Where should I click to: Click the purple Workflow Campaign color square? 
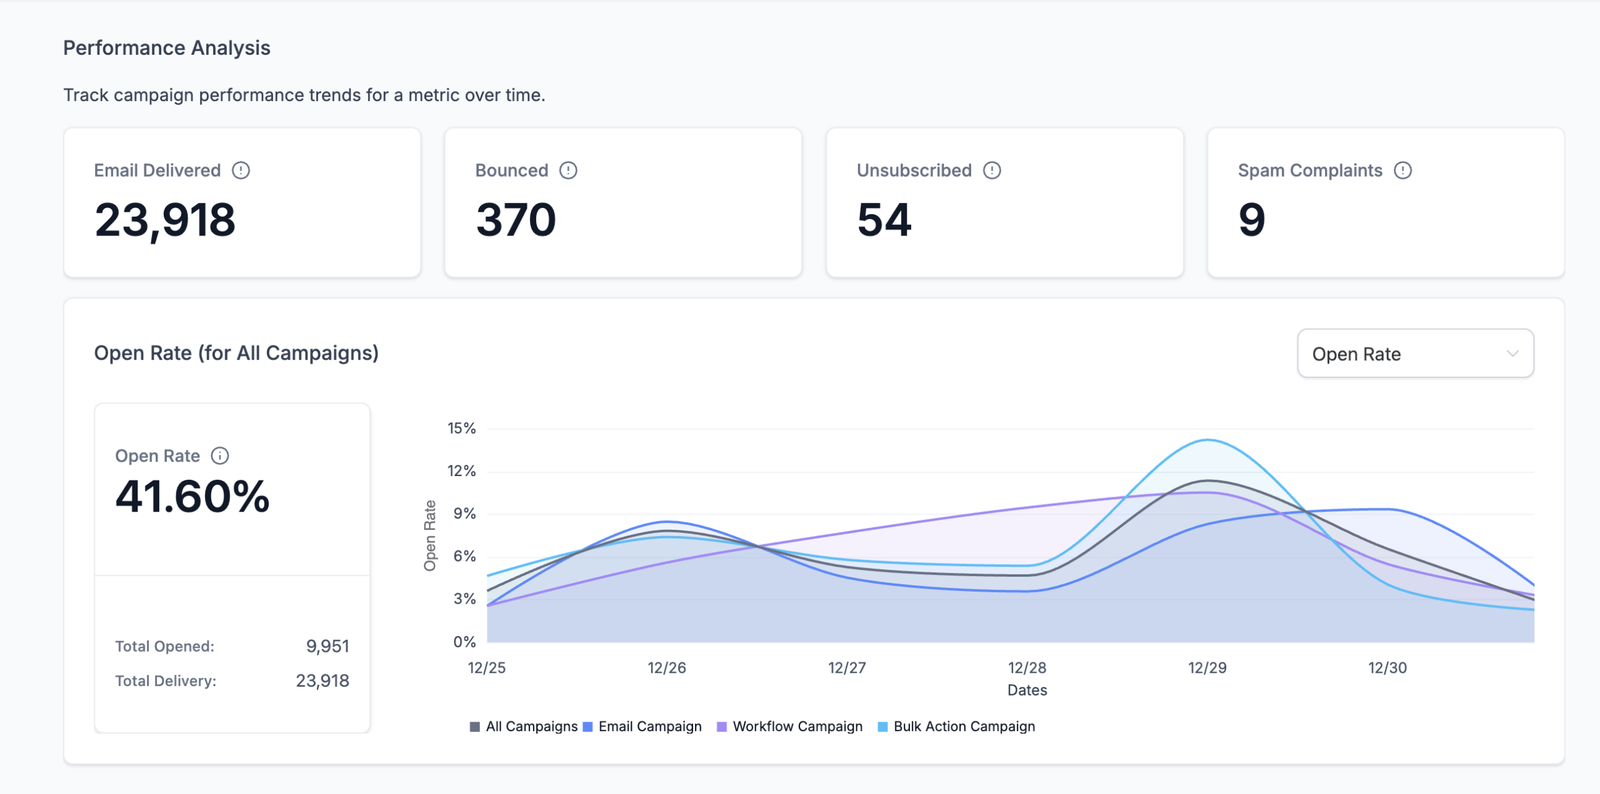(722, 727)
